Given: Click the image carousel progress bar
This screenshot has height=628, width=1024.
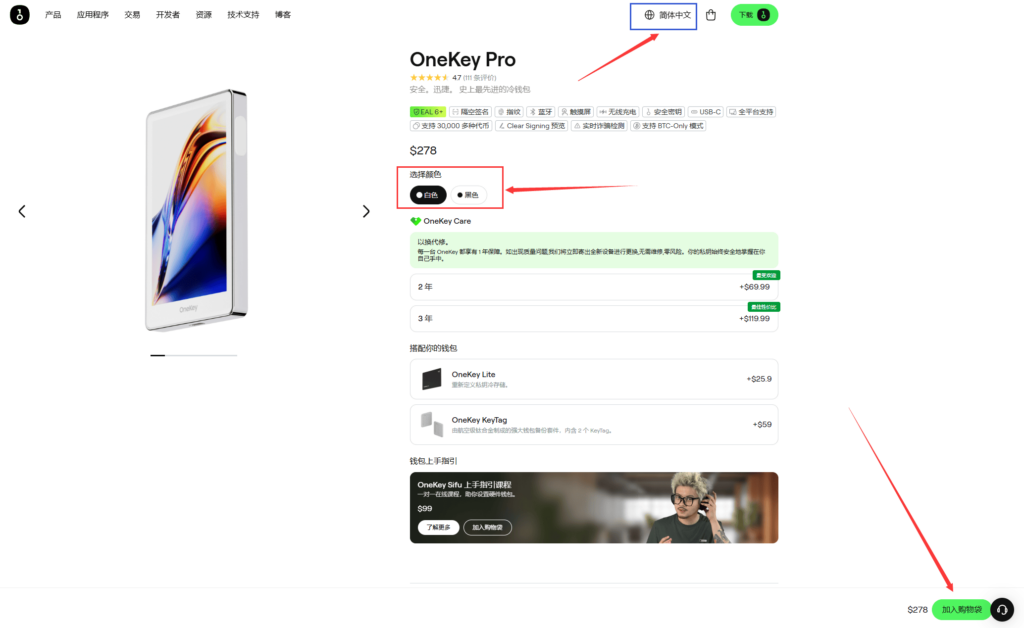Looking at the screenshot, I should point(193,355).
